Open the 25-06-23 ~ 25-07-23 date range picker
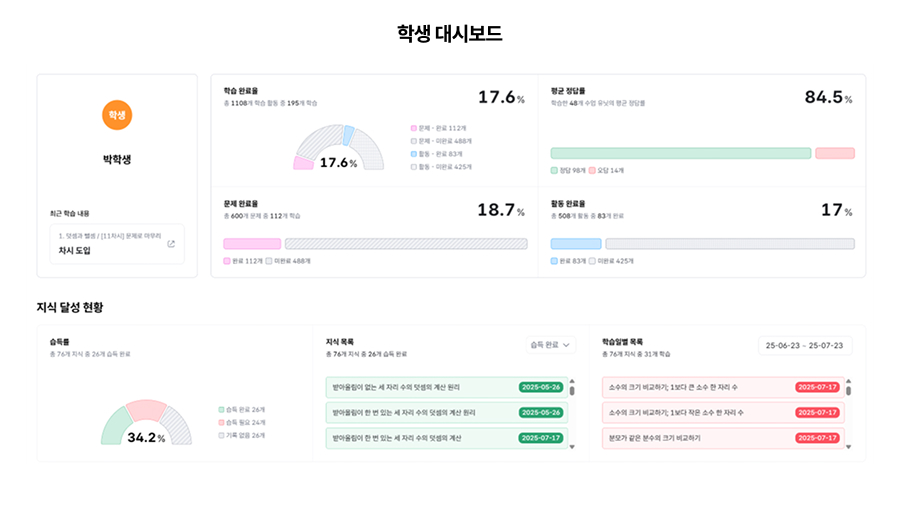This screenshot has width=900, height=506. pyautogui.click(x=804, y=345)
